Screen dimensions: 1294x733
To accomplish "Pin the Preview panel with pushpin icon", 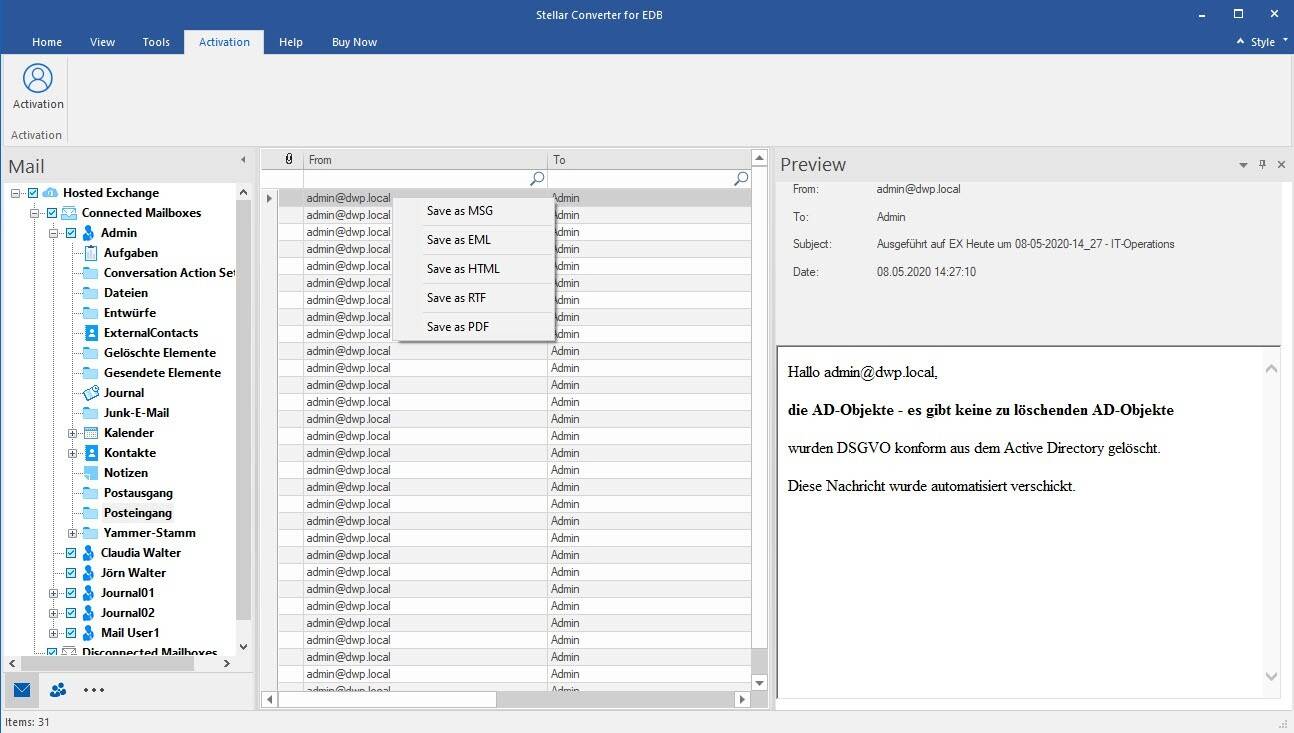I will pyautogui.click(x=1262, y=165).
